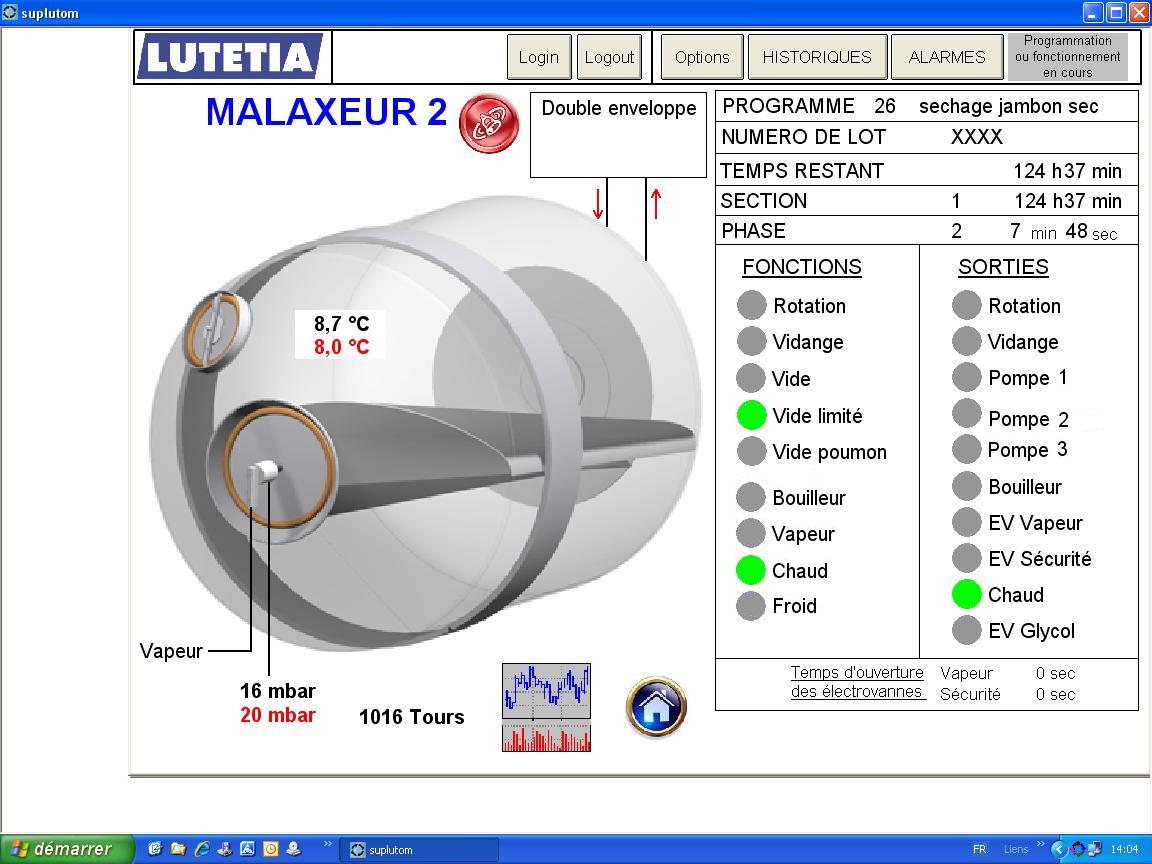Click the Pompe 1 output indicator

point(967,377)
